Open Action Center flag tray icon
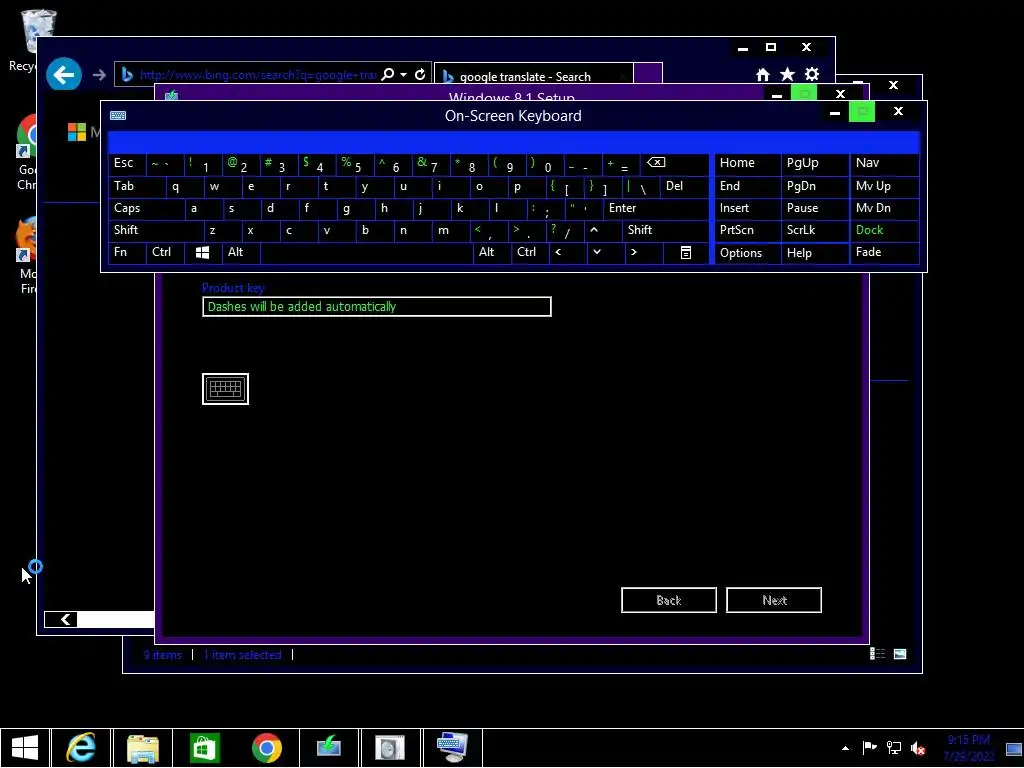Screen dimensions: 1024x768 [869, 748]
